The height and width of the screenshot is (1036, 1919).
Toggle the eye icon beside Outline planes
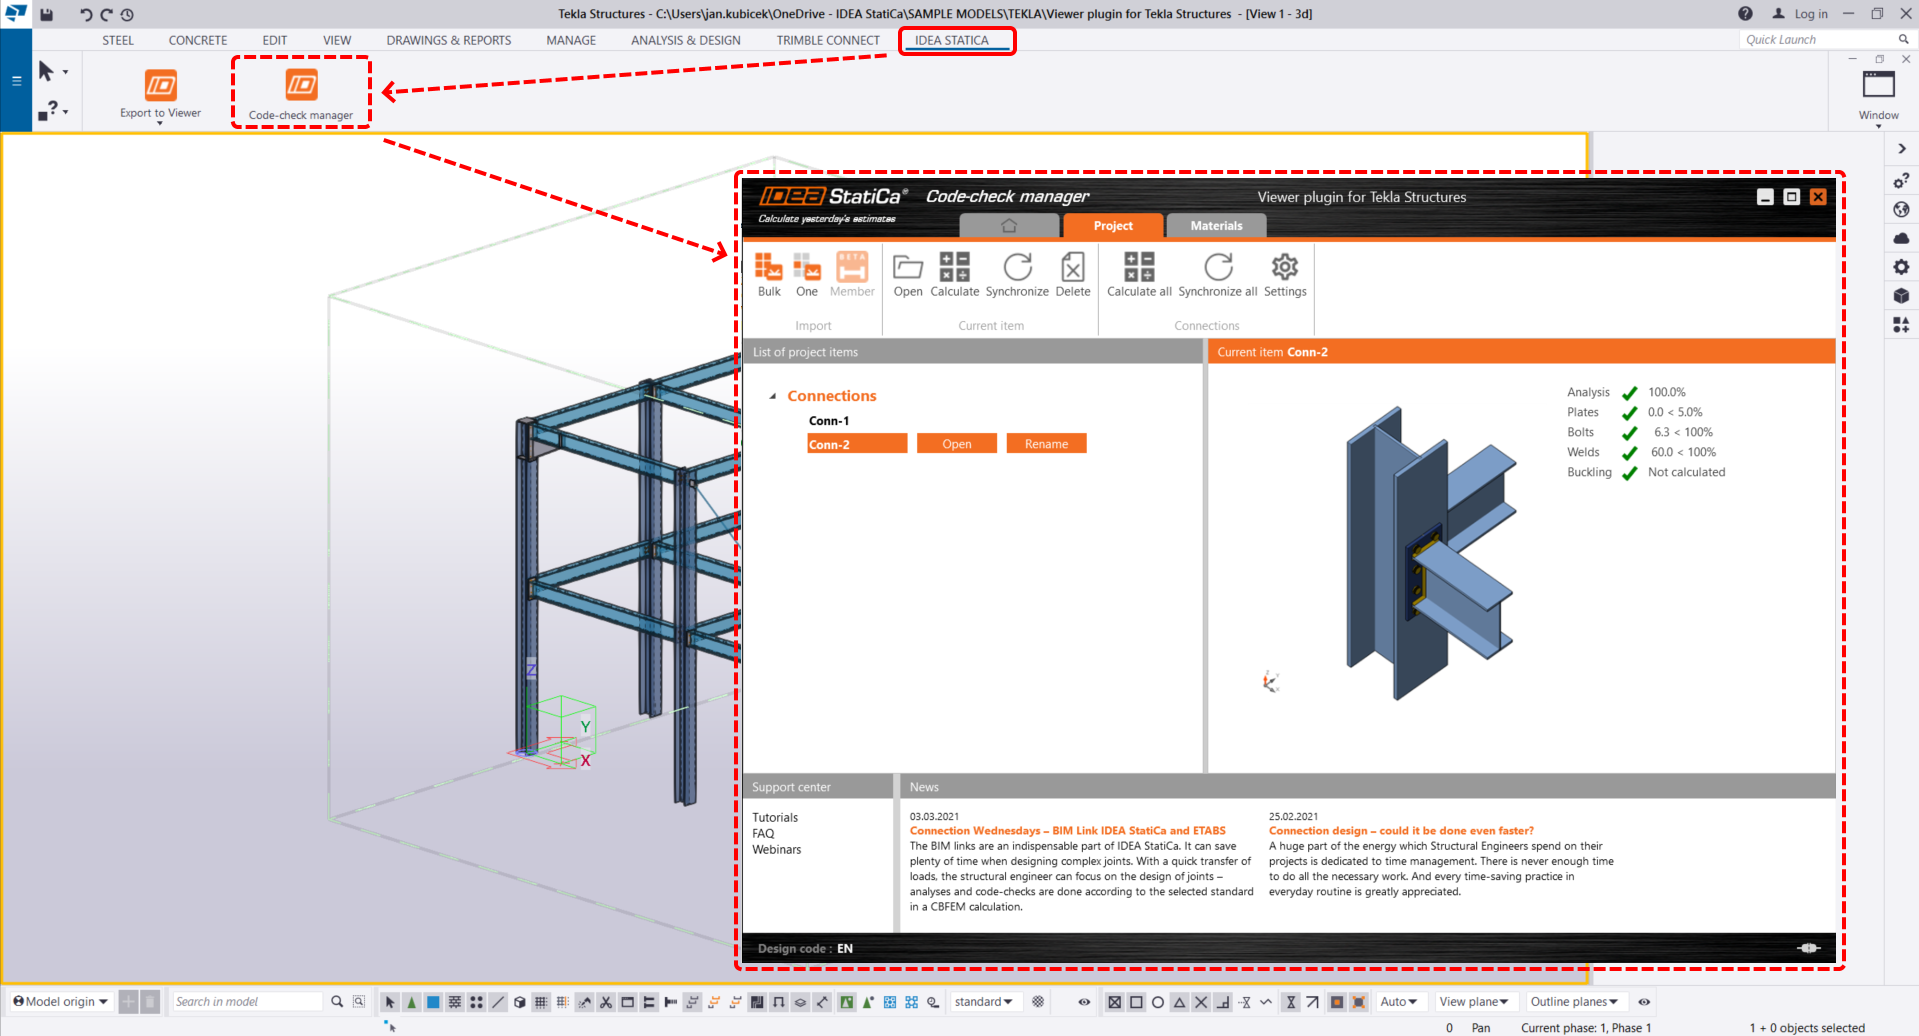pos(1644,1002)
